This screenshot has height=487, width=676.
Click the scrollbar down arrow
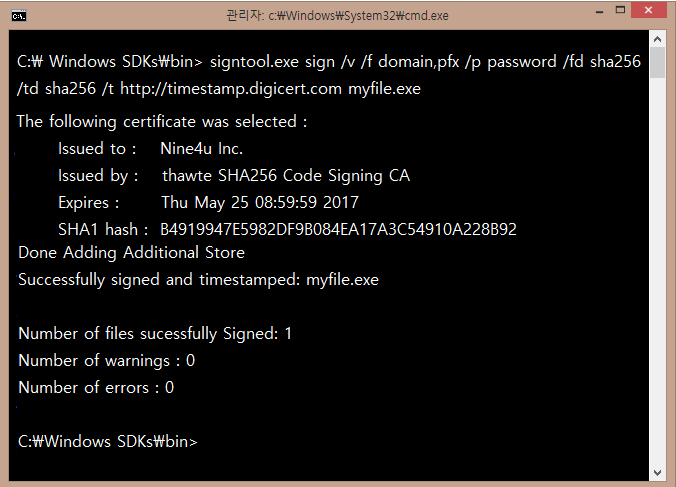click(657, 473)
